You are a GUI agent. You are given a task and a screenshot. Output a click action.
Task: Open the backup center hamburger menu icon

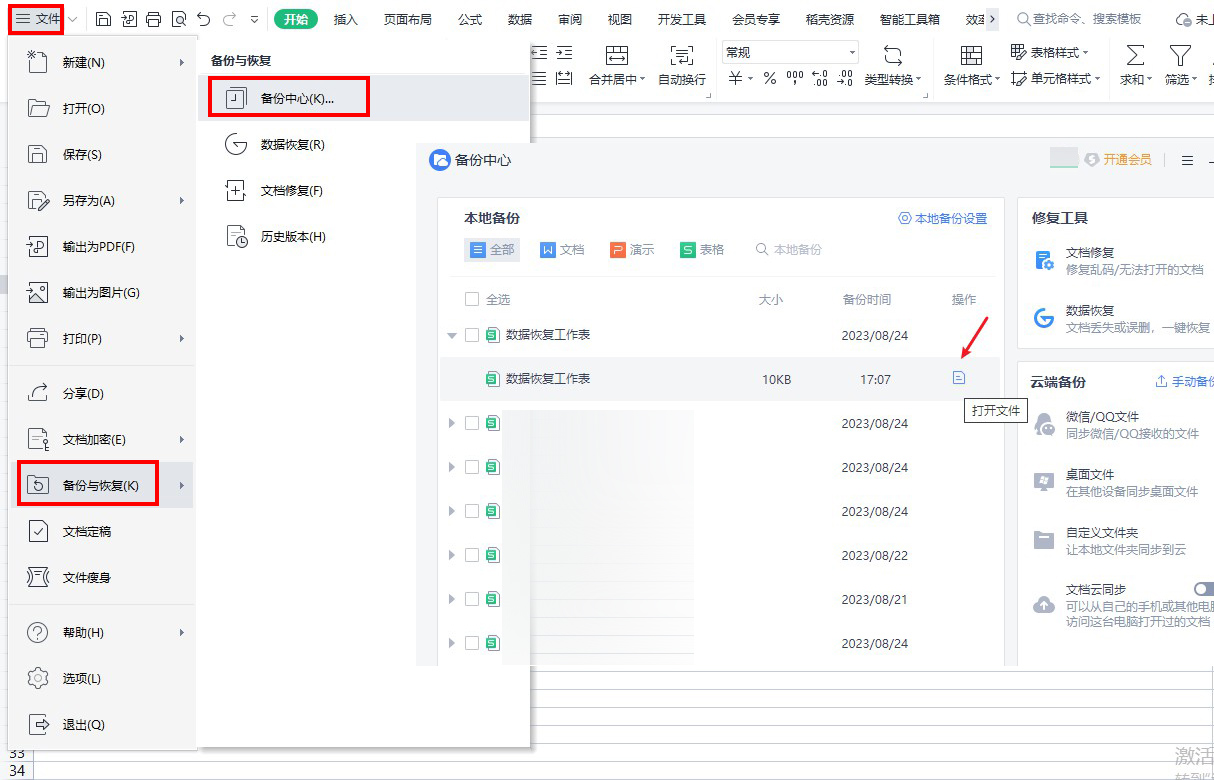click(x=1187, y=160)
